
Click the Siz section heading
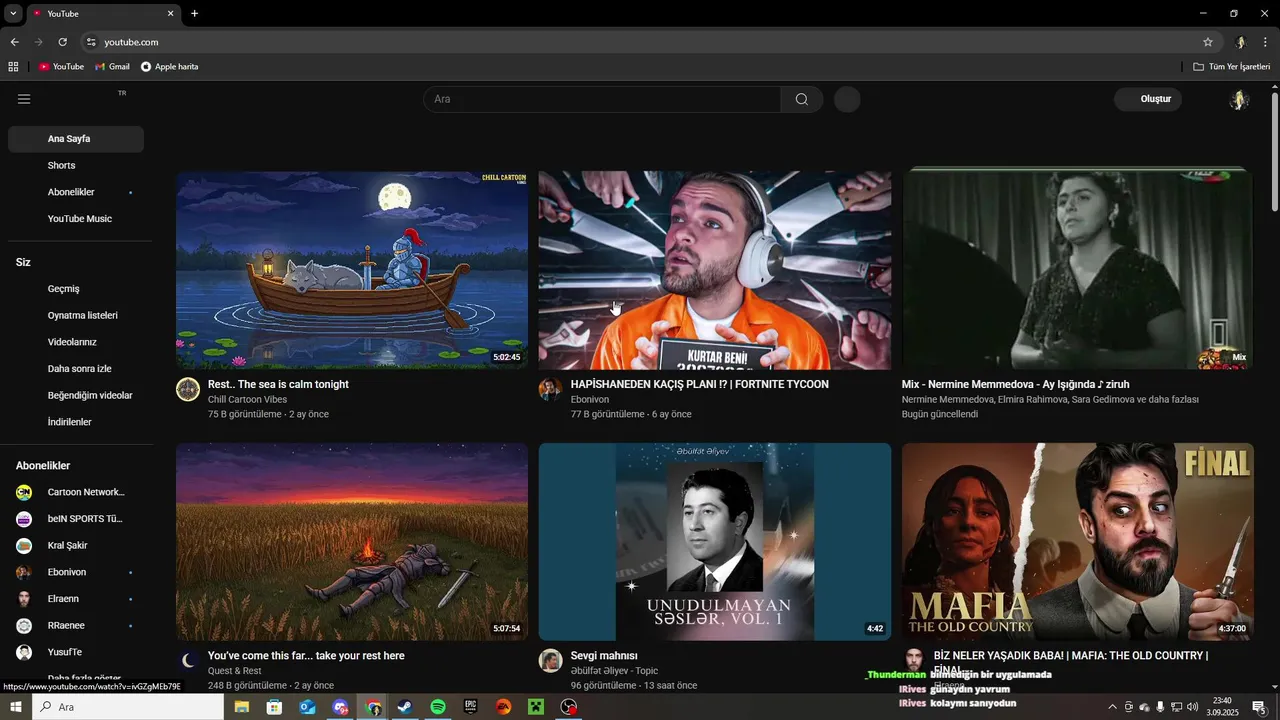(x=23, y=262)
